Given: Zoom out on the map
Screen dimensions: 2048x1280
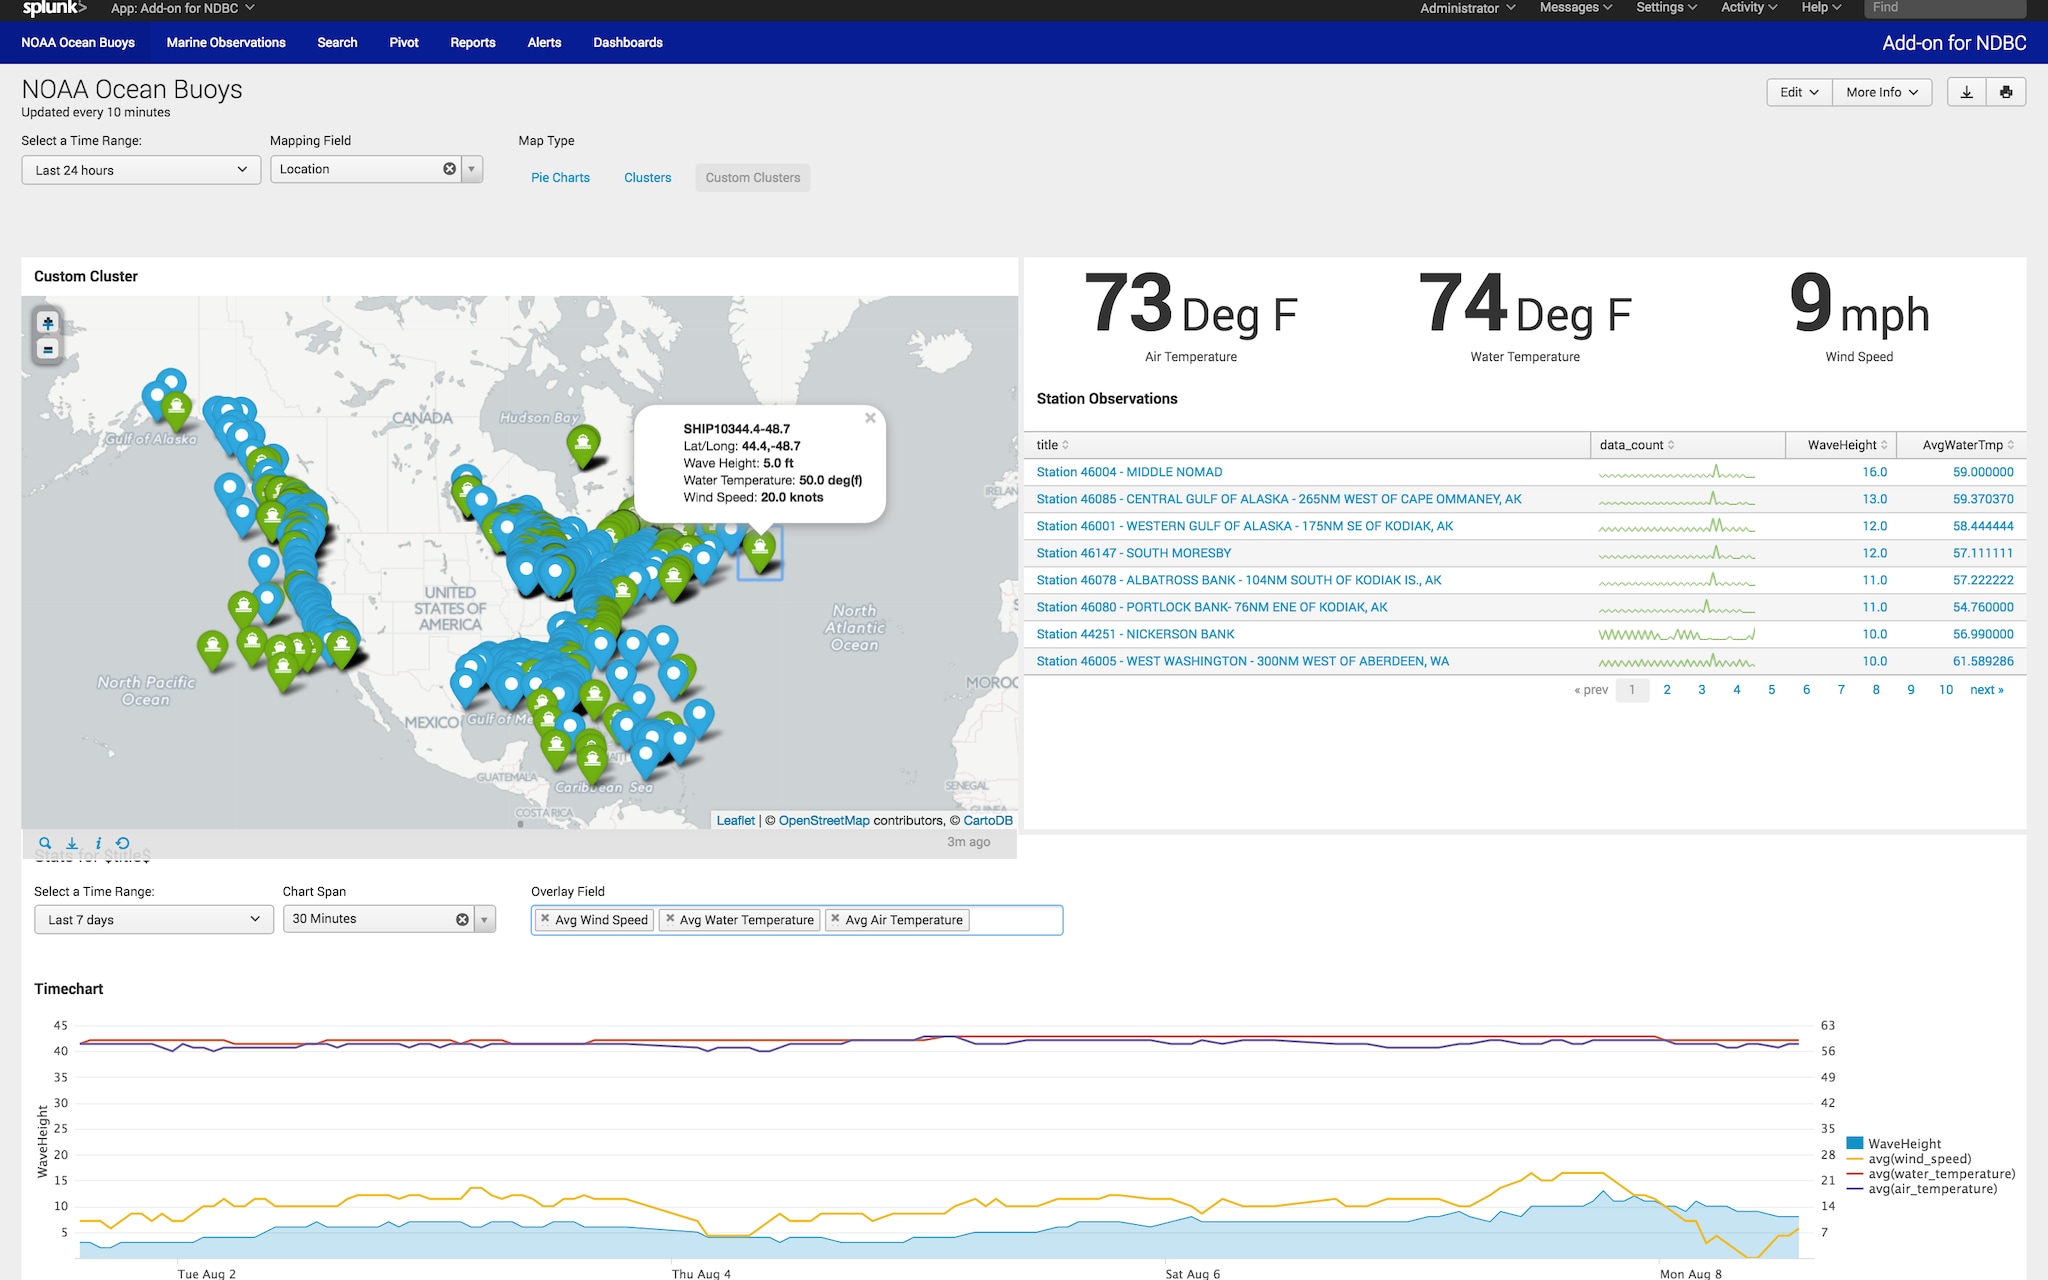Looking at the screenshot, I should click(47, 349).
